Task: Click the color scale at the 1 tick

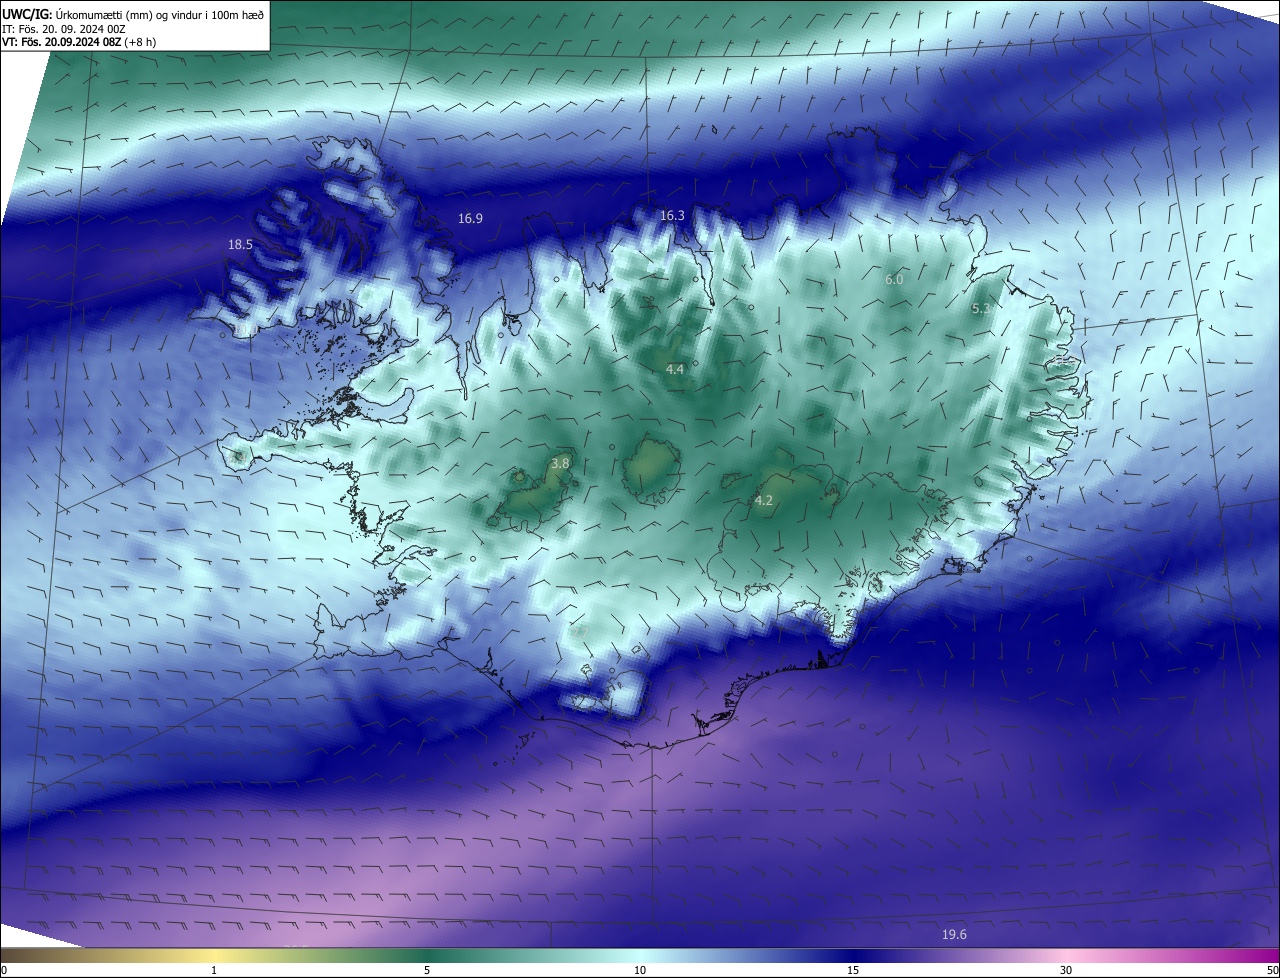Action: click(x=214, y=970)
